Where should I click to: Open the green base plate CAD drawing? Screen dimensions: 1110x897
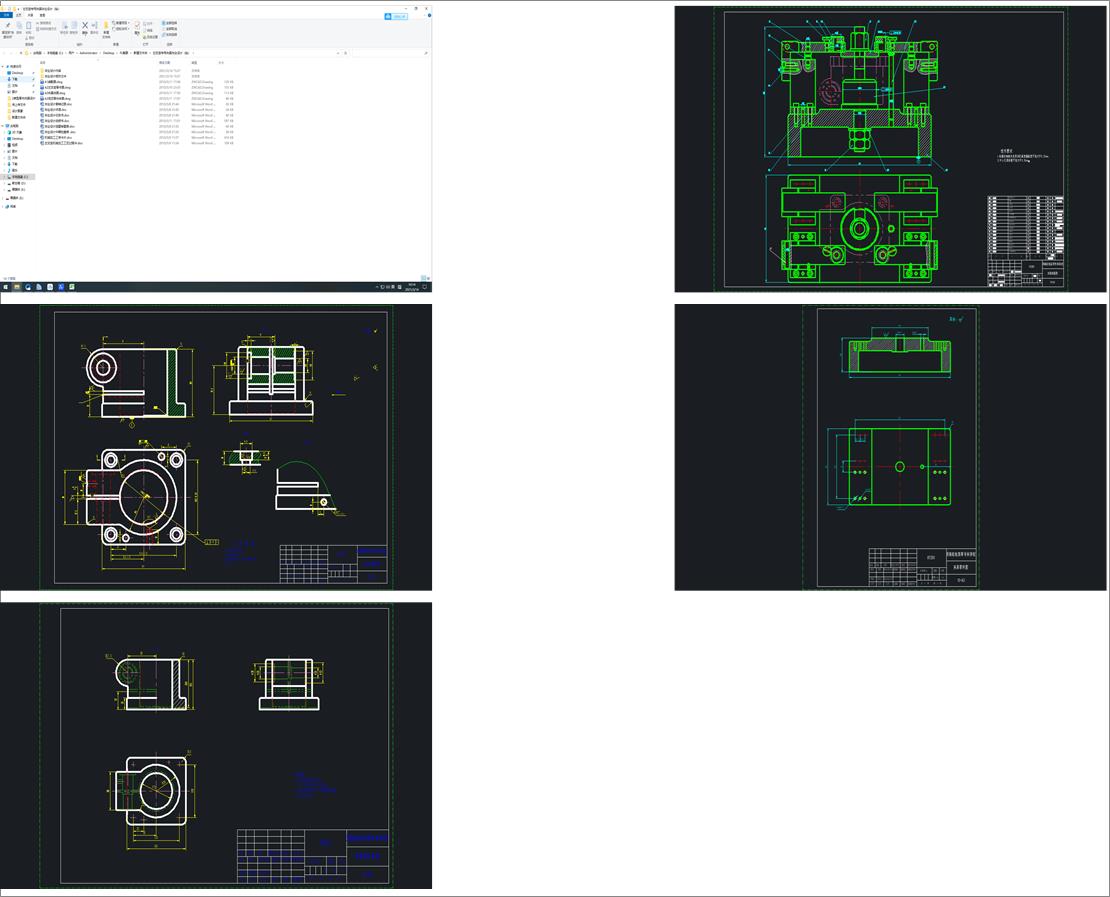tap(890, 447)
